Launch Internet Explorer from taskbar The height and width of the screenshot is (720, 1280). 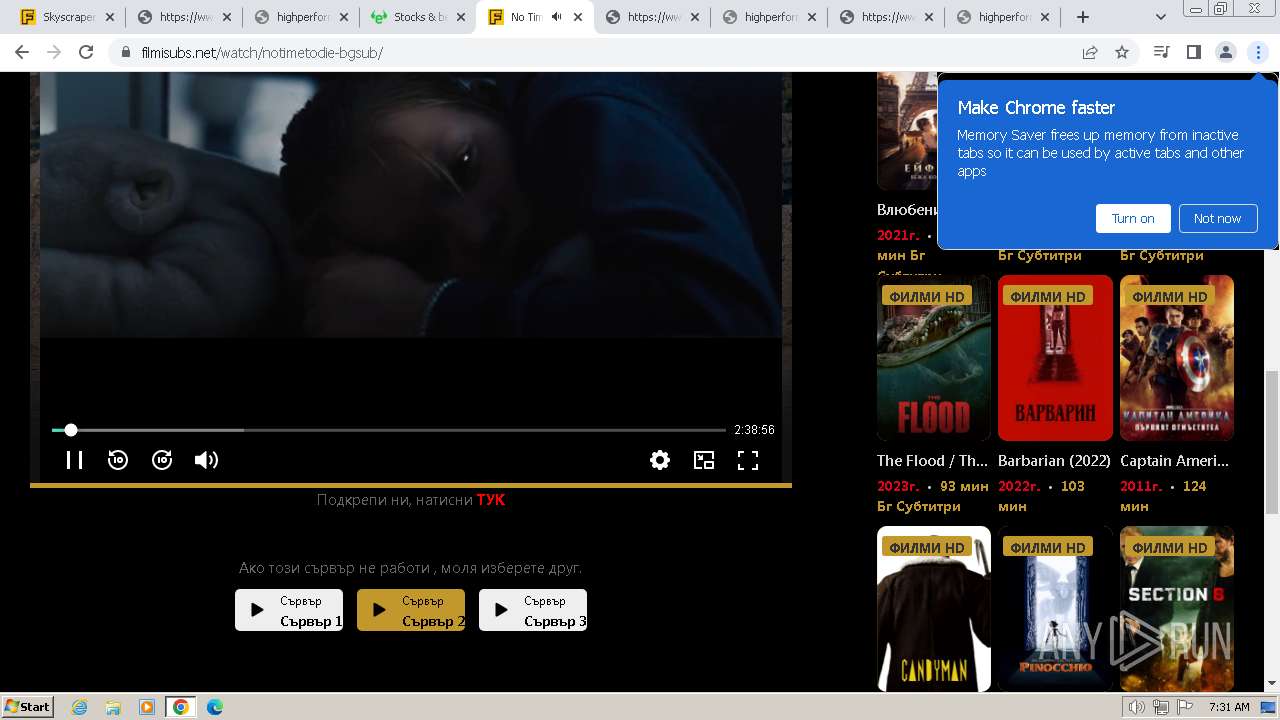coord(79,707)
